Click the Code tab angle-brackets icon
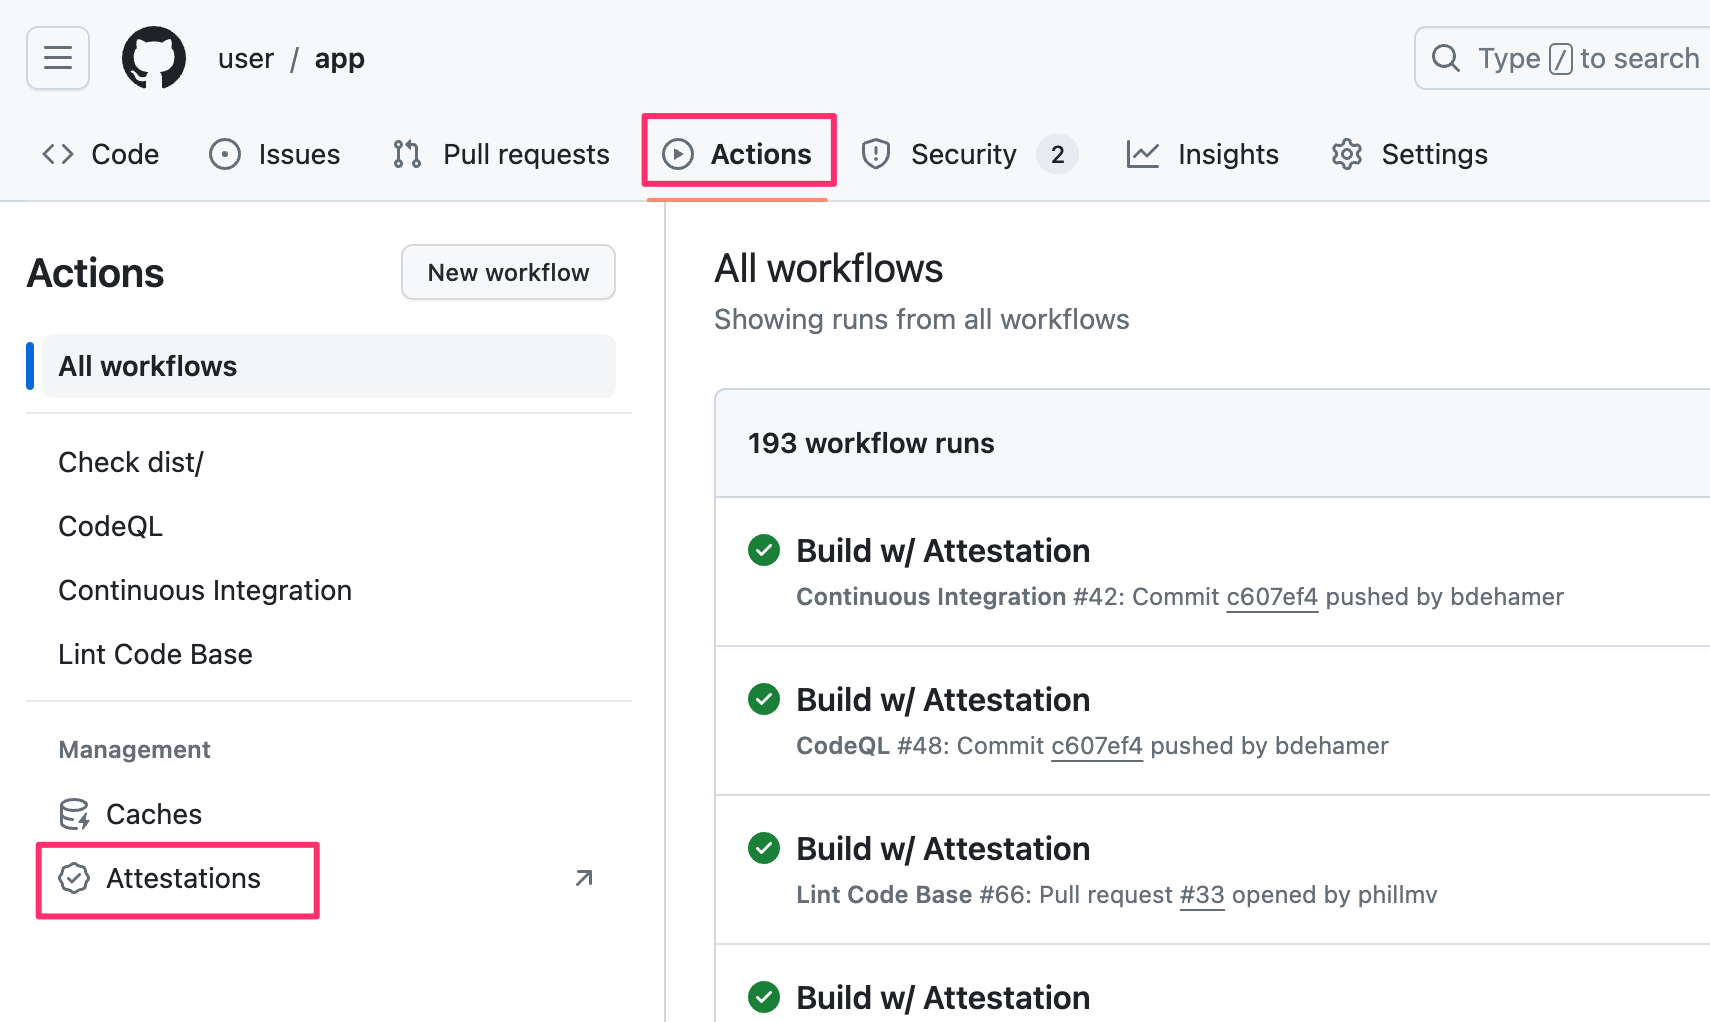 pyautogui.click(x=58, y=154)
